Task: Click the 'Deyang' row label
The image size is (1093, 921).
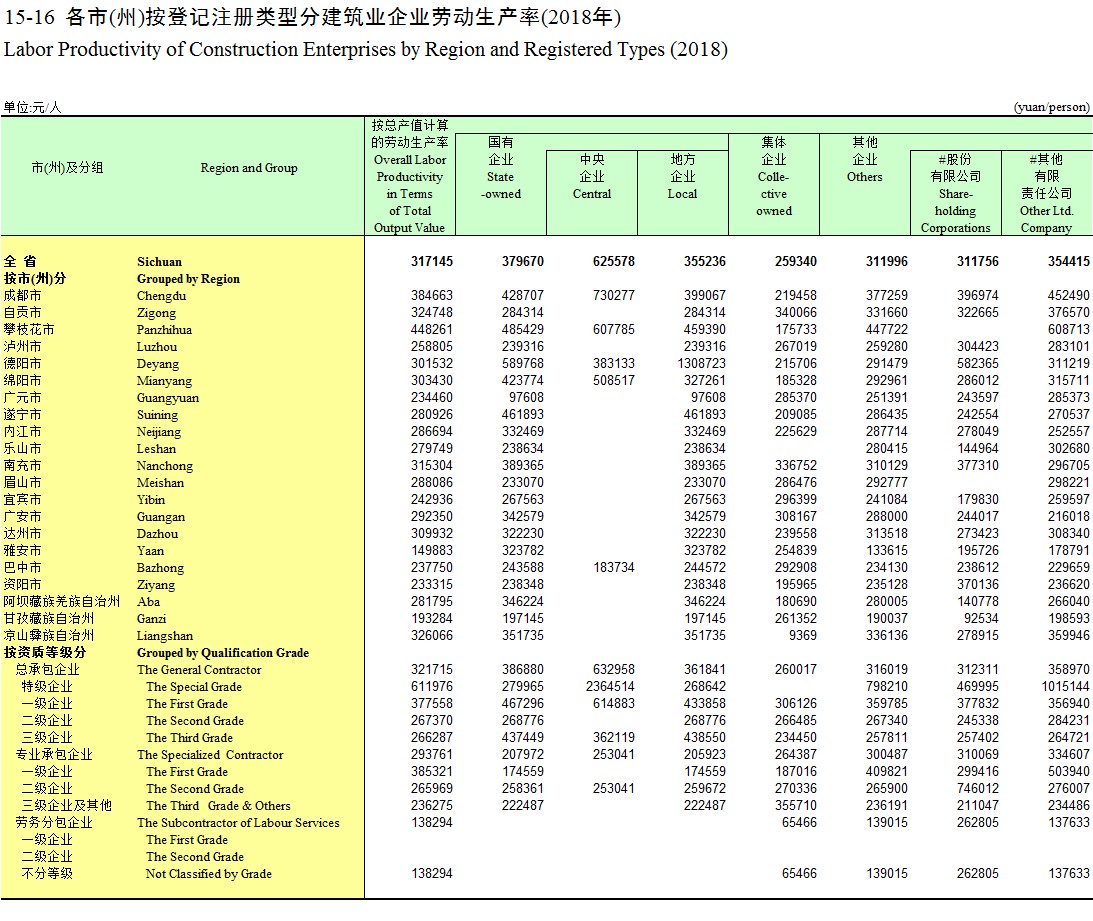Action: (158, 364)
